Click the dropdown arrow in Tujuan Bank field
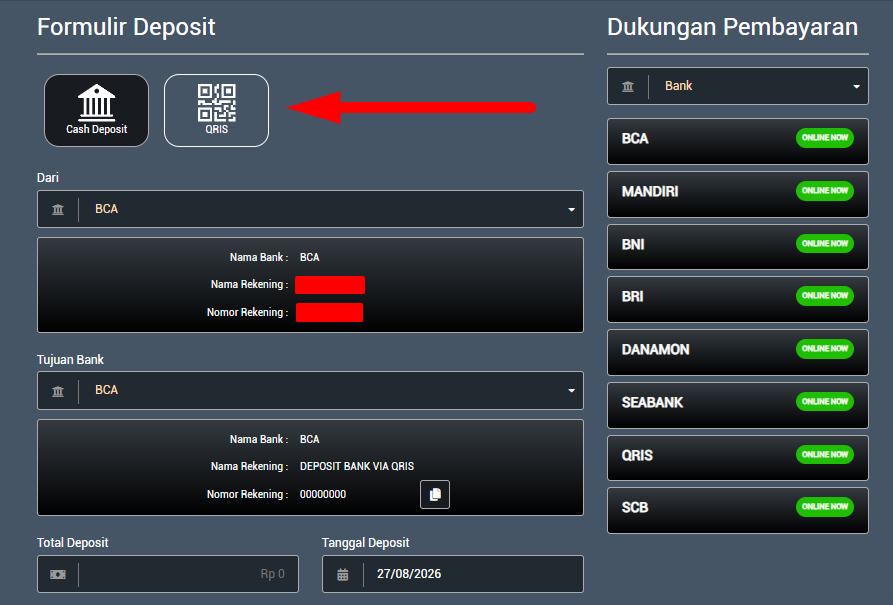The height and width of the screenshot is (605, 893). [x=571, y=391]
